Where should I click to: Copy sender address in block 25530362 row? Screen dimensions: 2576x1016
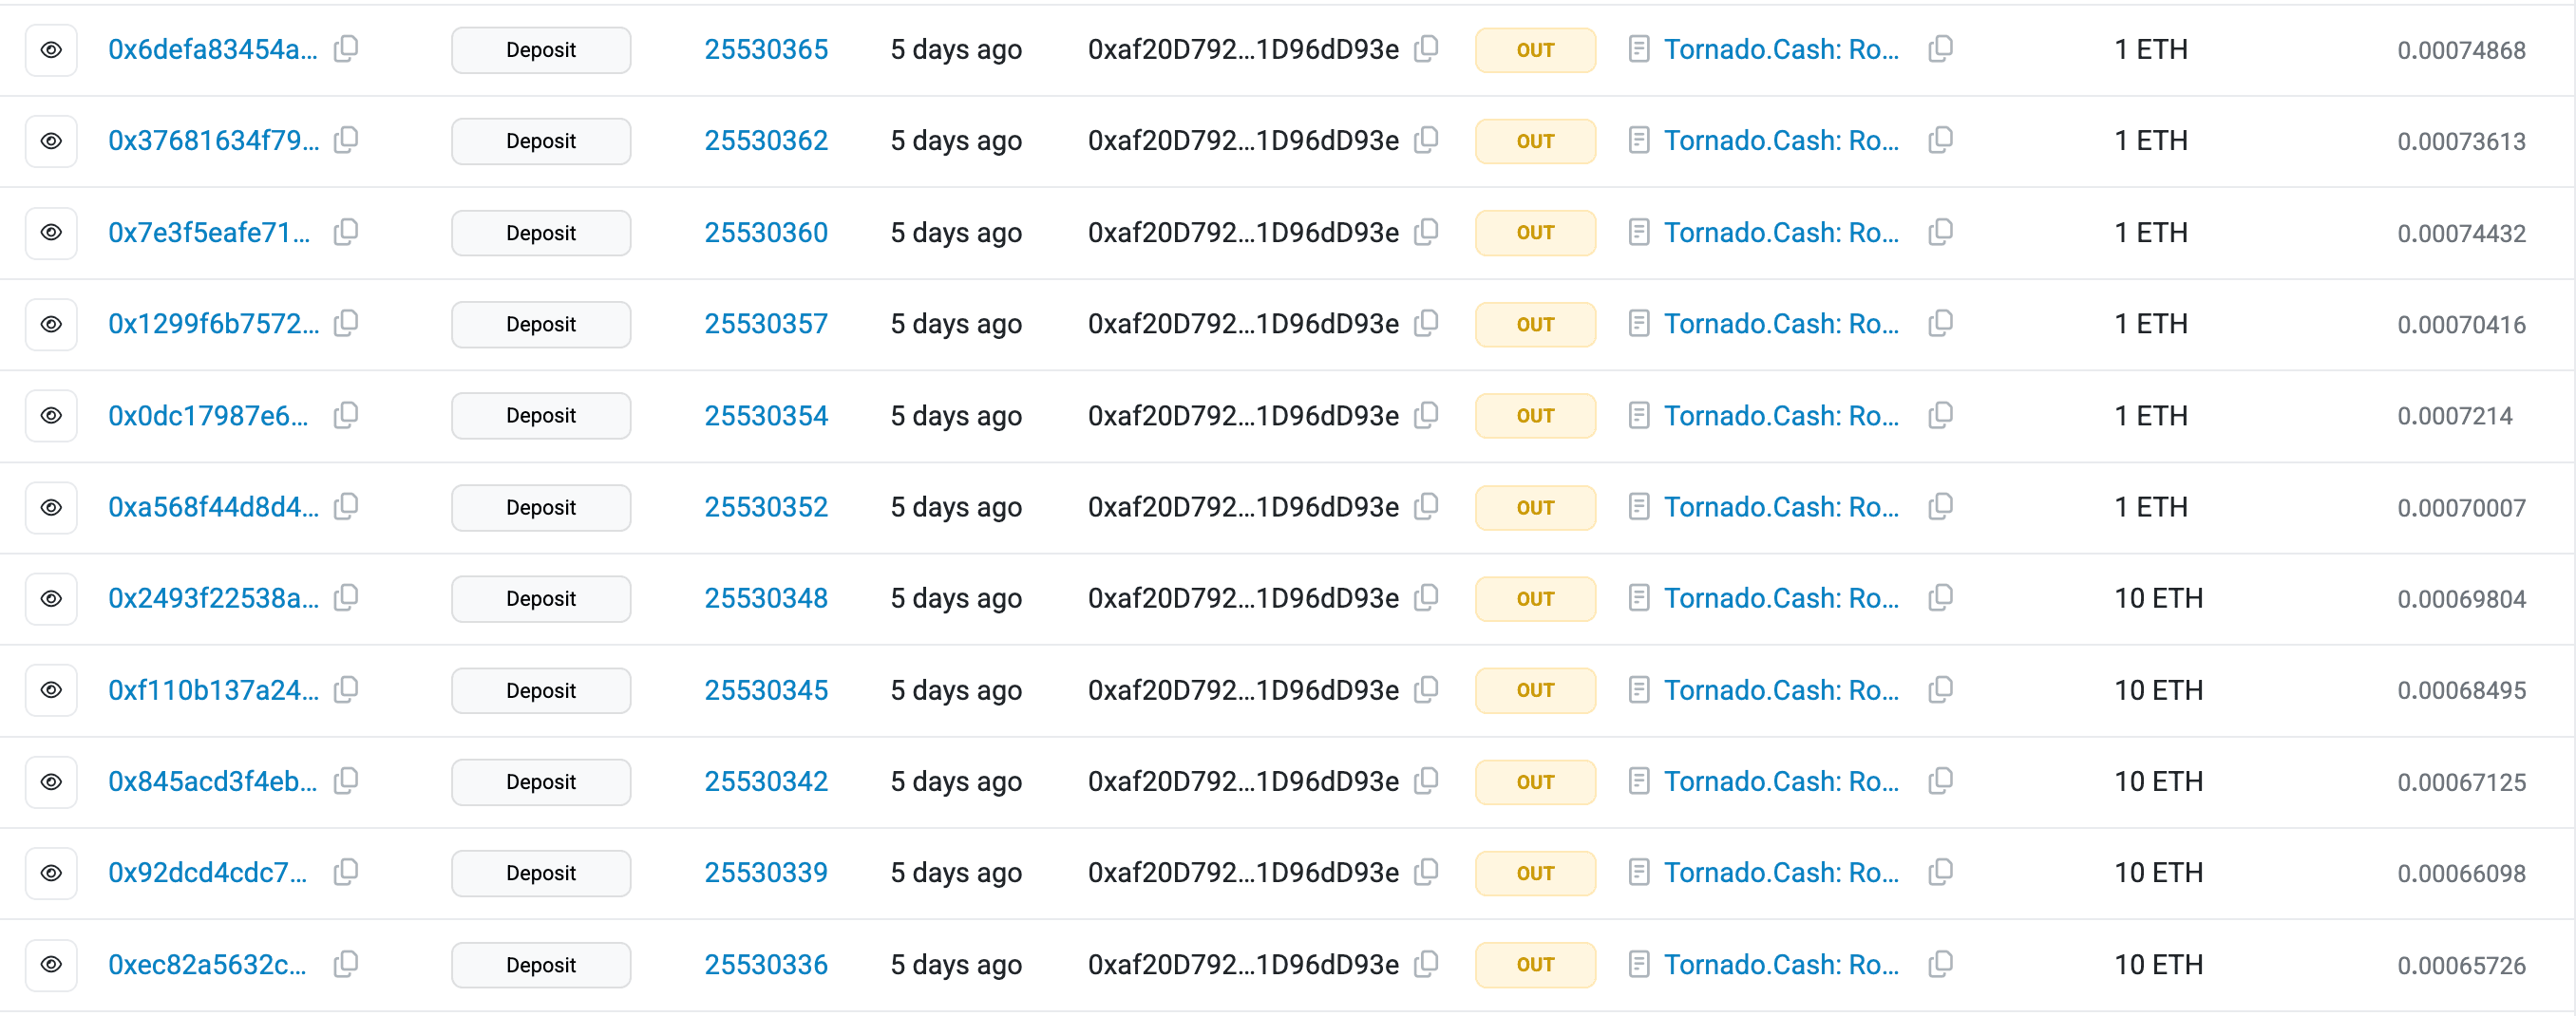click(x=1426, y=140)
